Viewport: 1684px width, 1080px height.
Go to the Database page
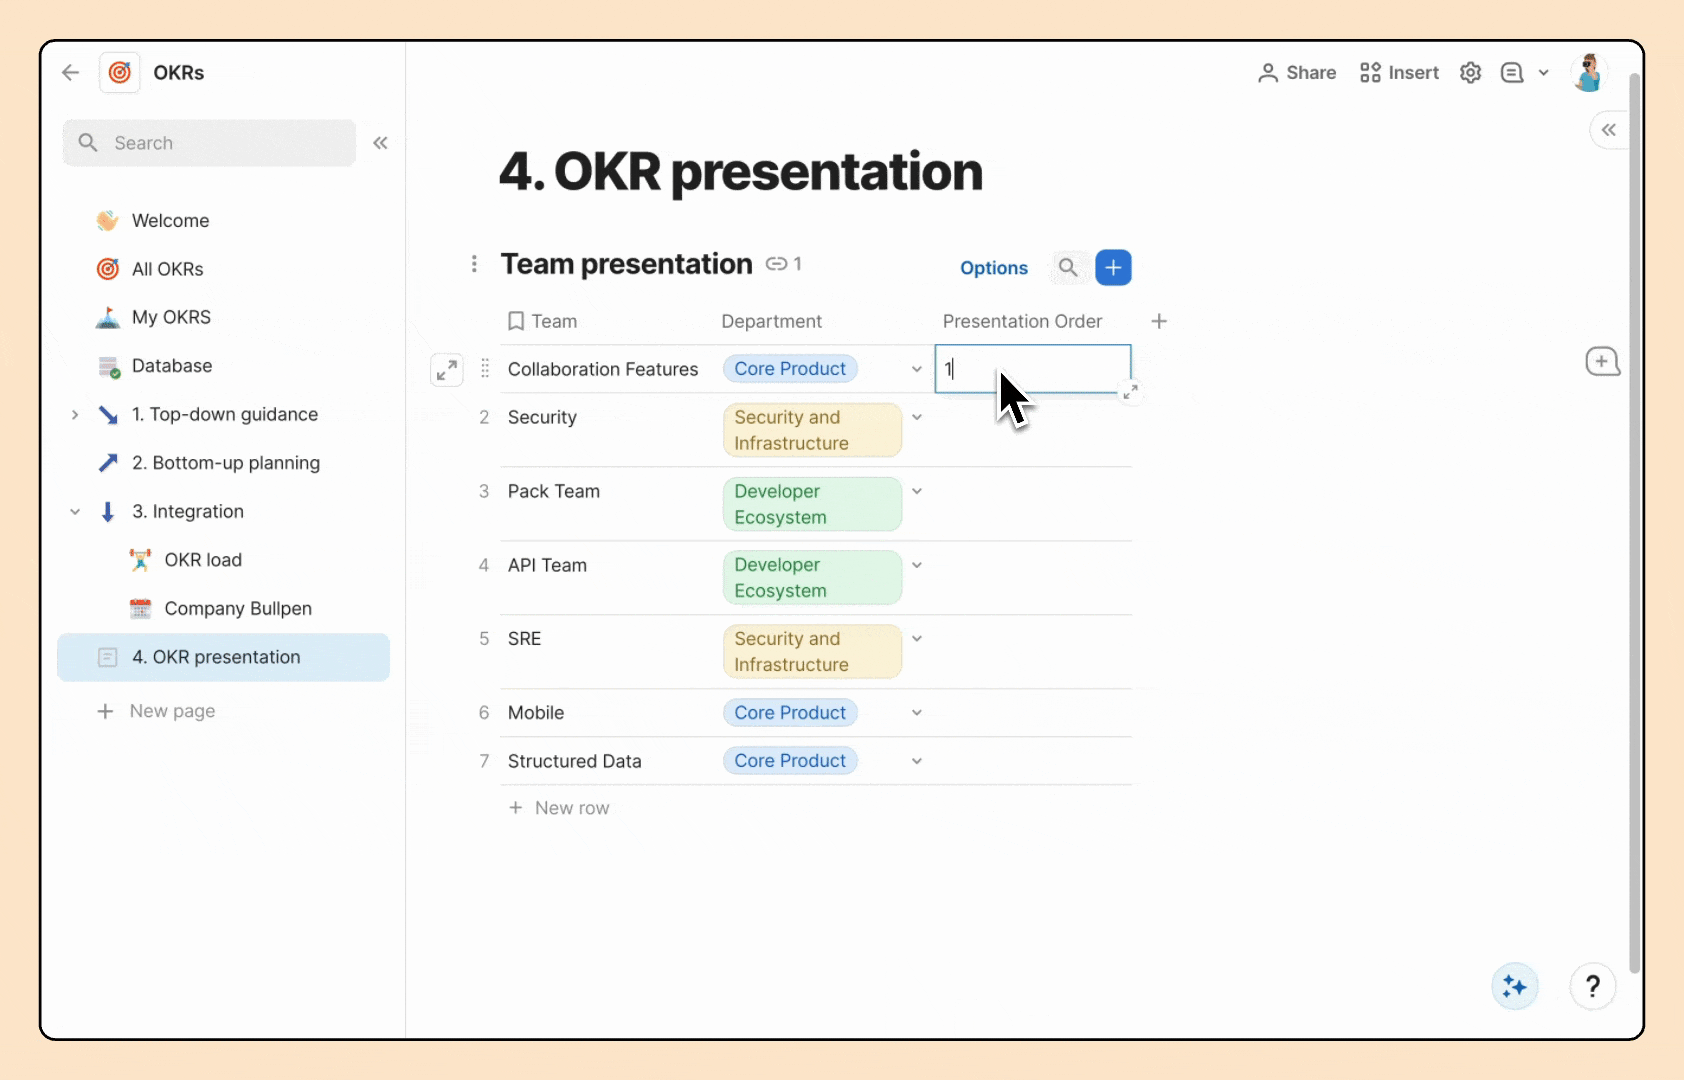click(224, 366)
